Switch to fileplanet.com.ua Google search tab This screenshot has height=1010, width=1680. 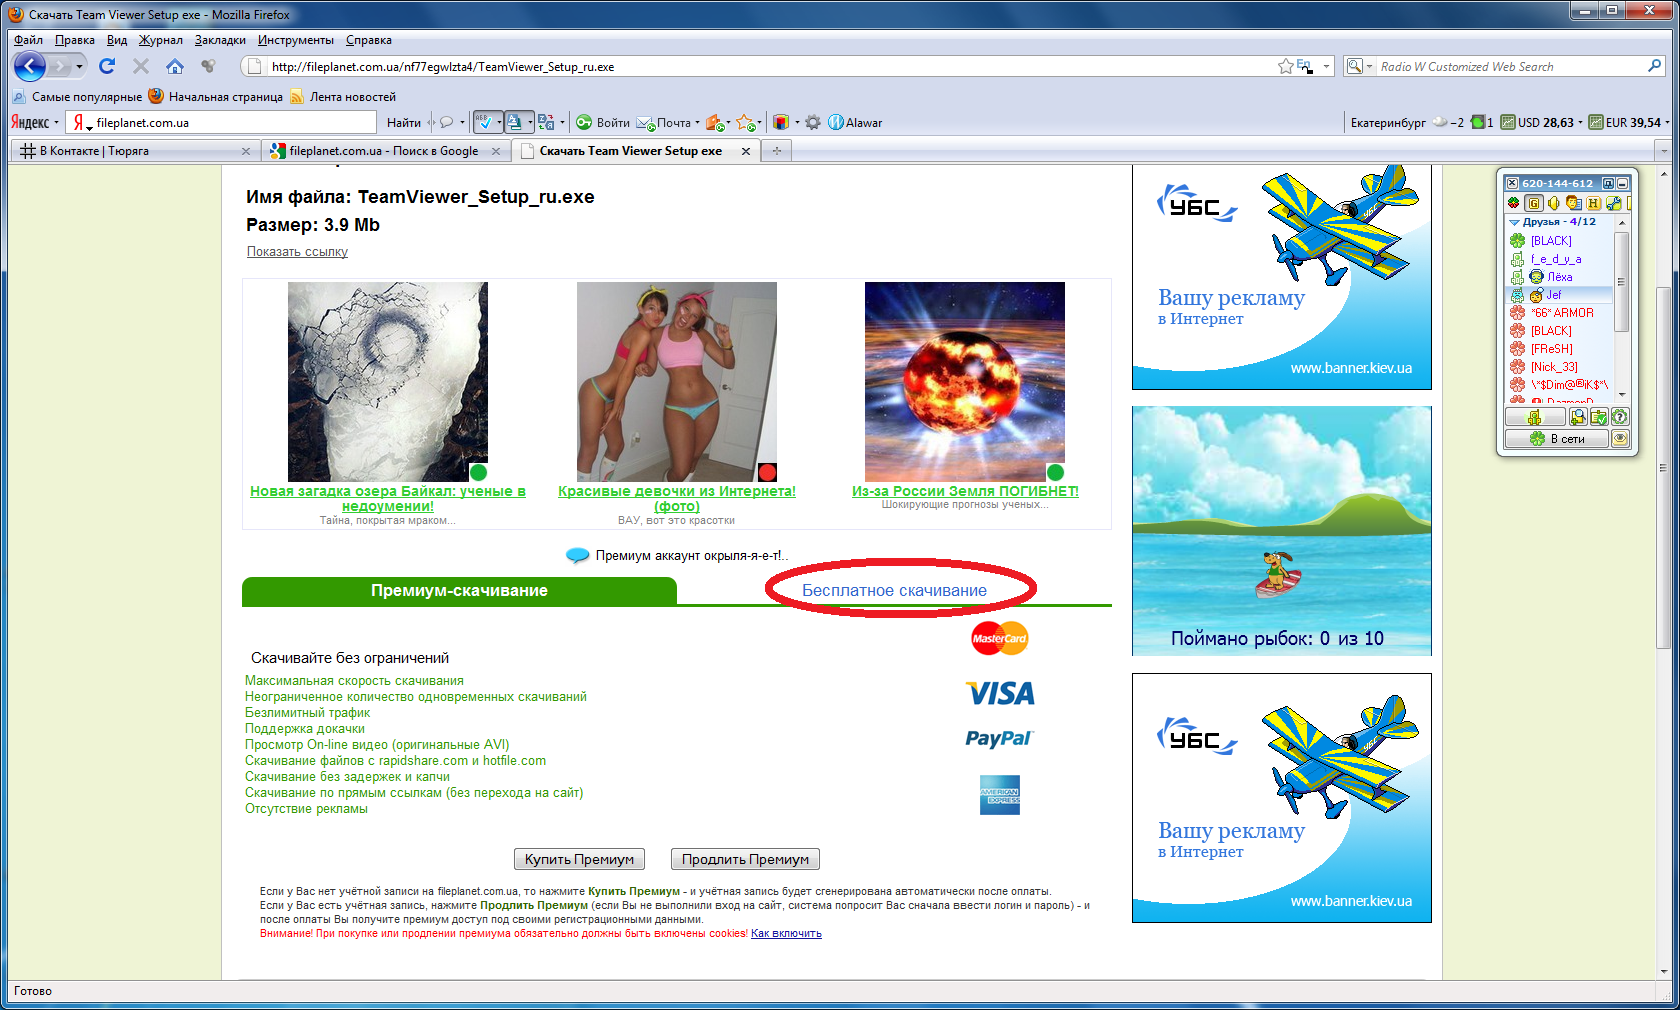pyautogui.click(x=386, y=151)
